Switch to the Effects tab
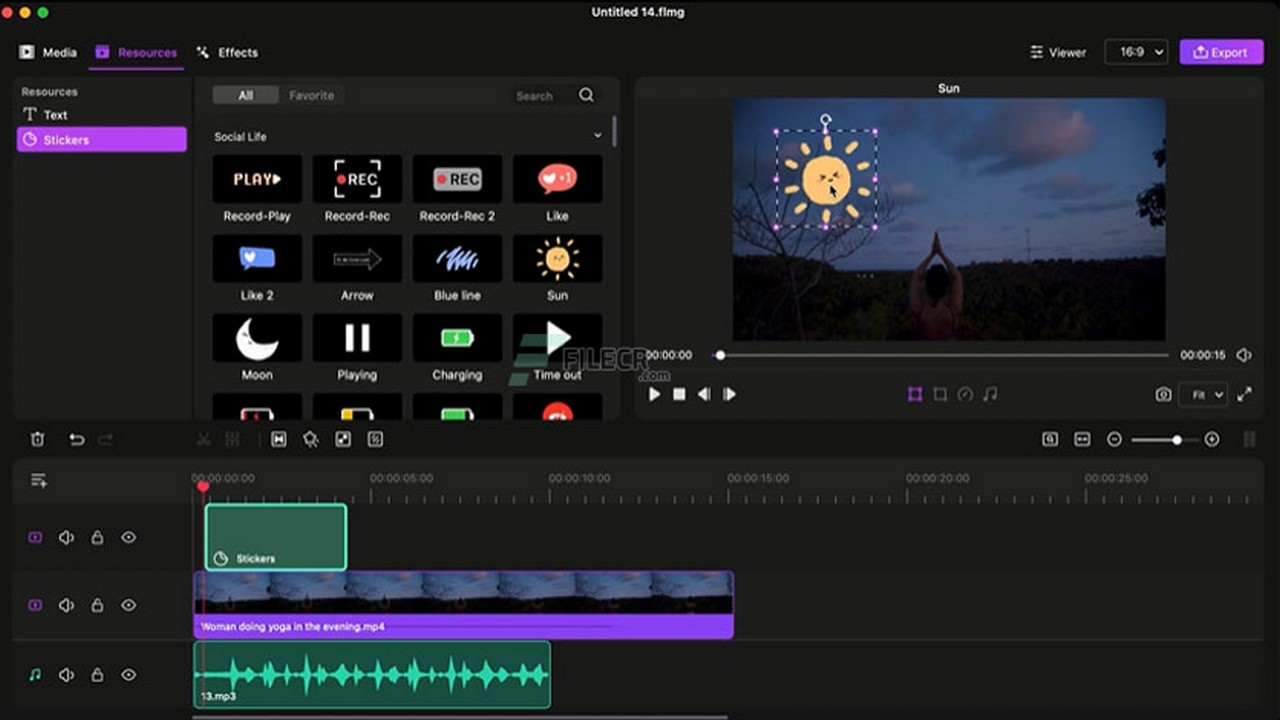Viewport: 1280px width, 720px height. pos(227,52)
